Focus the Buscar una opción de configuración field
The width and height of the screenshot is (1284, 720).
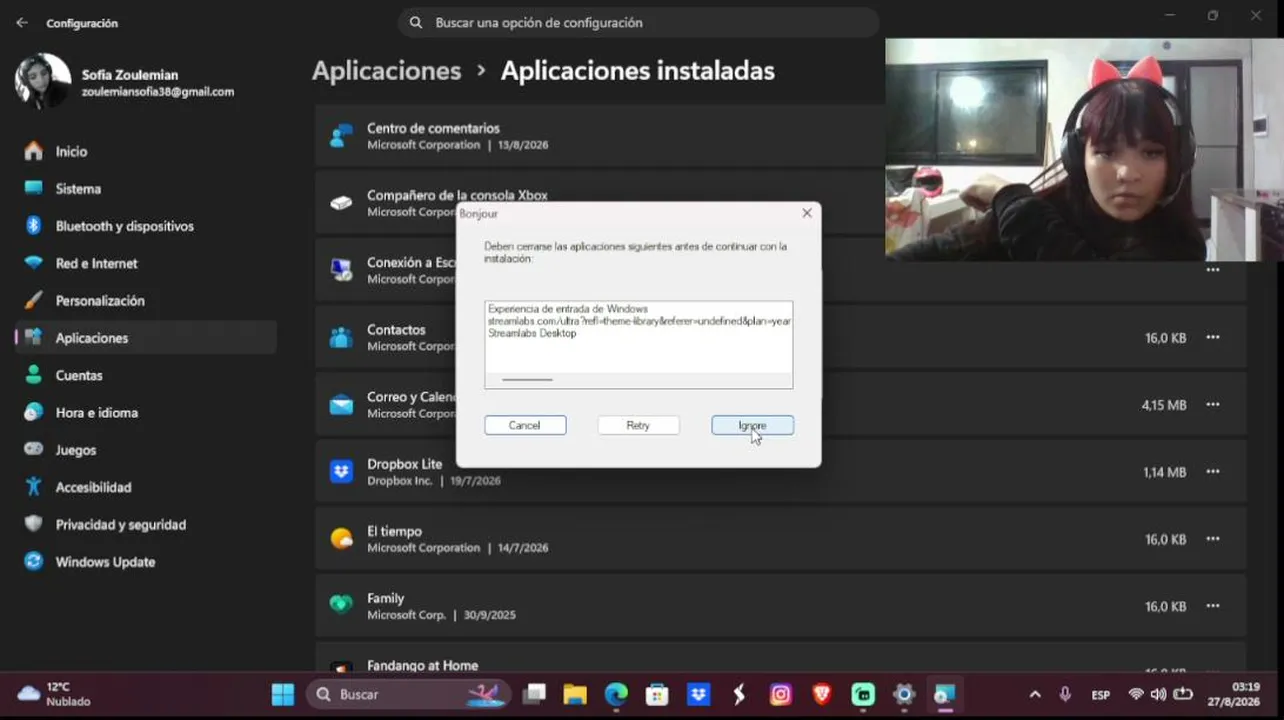point(638,22)
